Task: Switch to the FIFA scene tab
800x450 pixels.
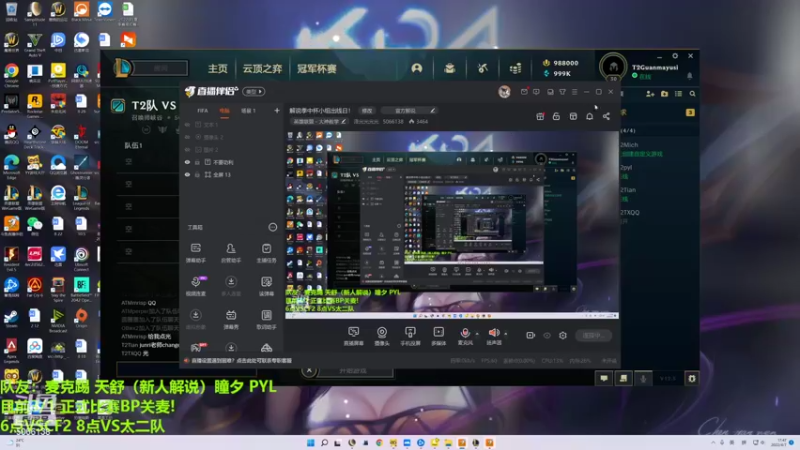Action: click(x=203, y=110)
